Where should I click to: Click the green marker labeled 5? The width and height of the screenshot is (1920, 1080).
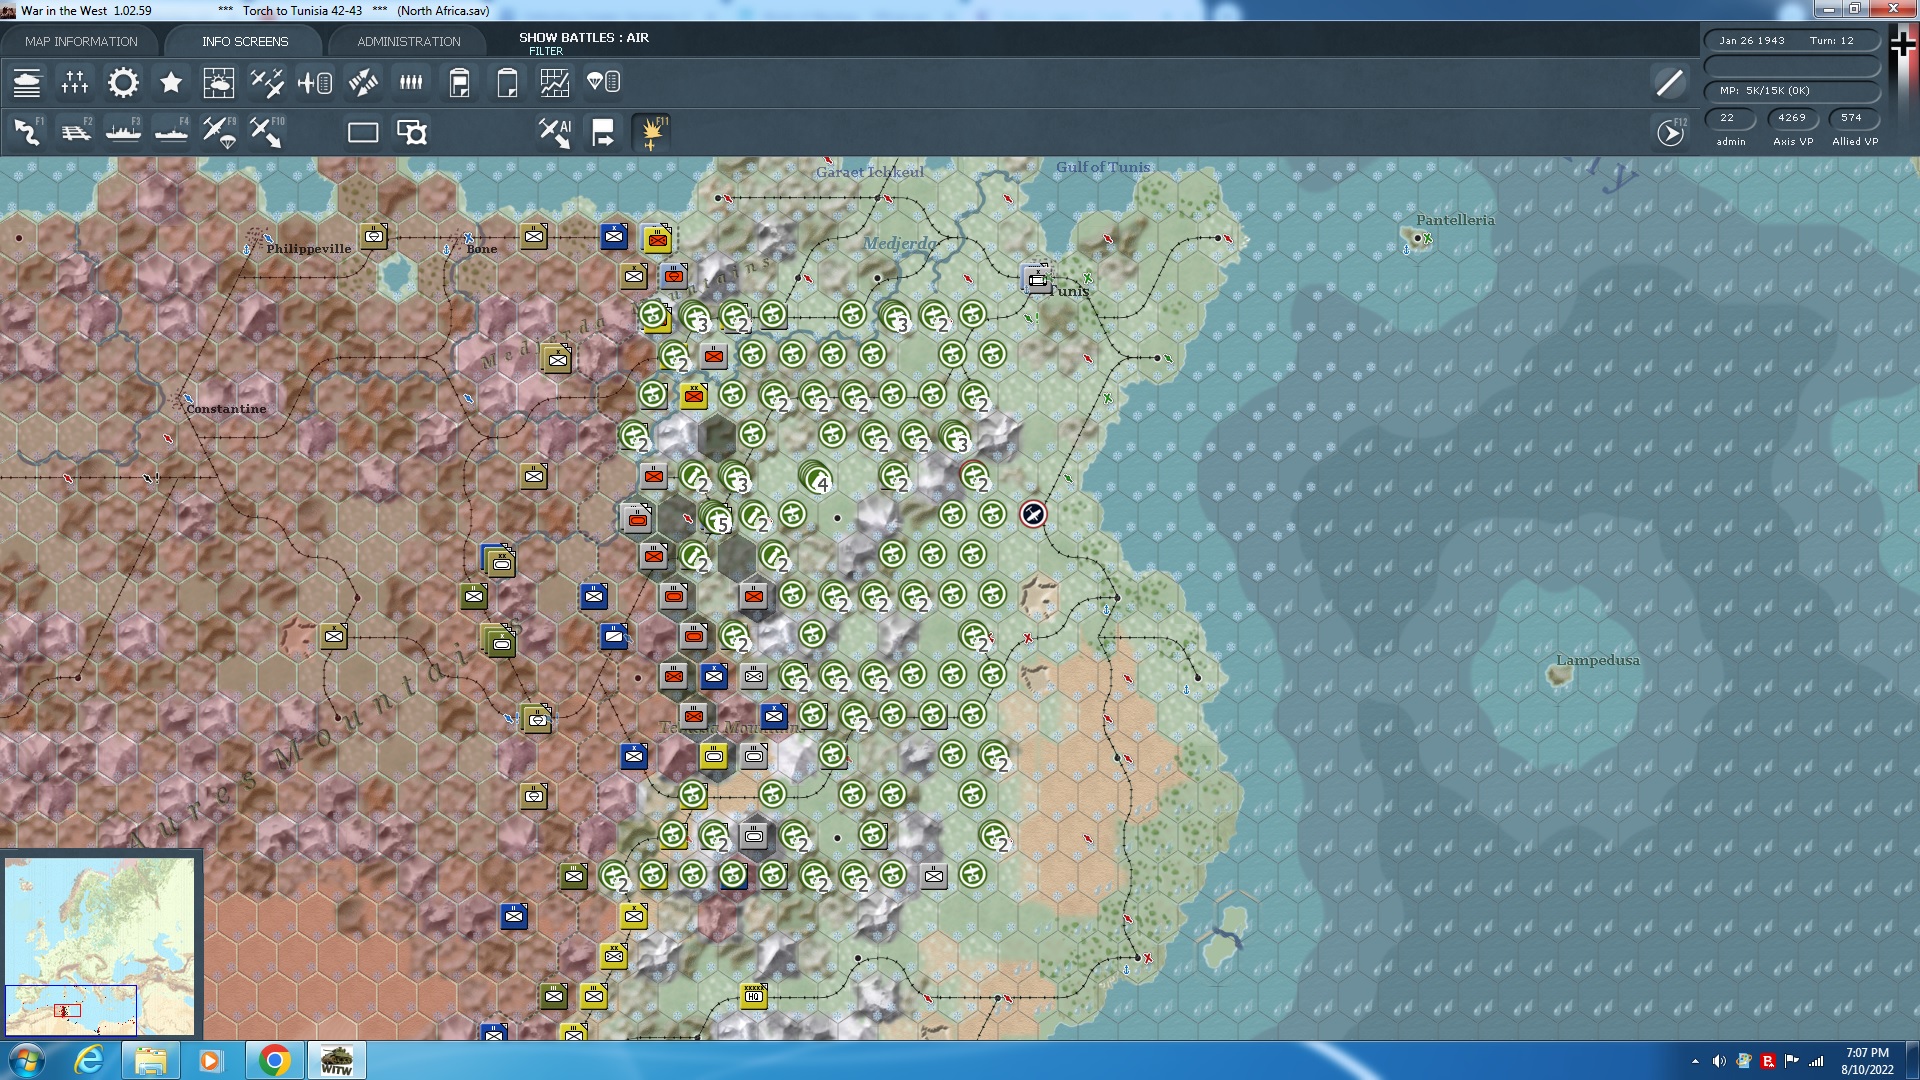(x=718, y=518)
